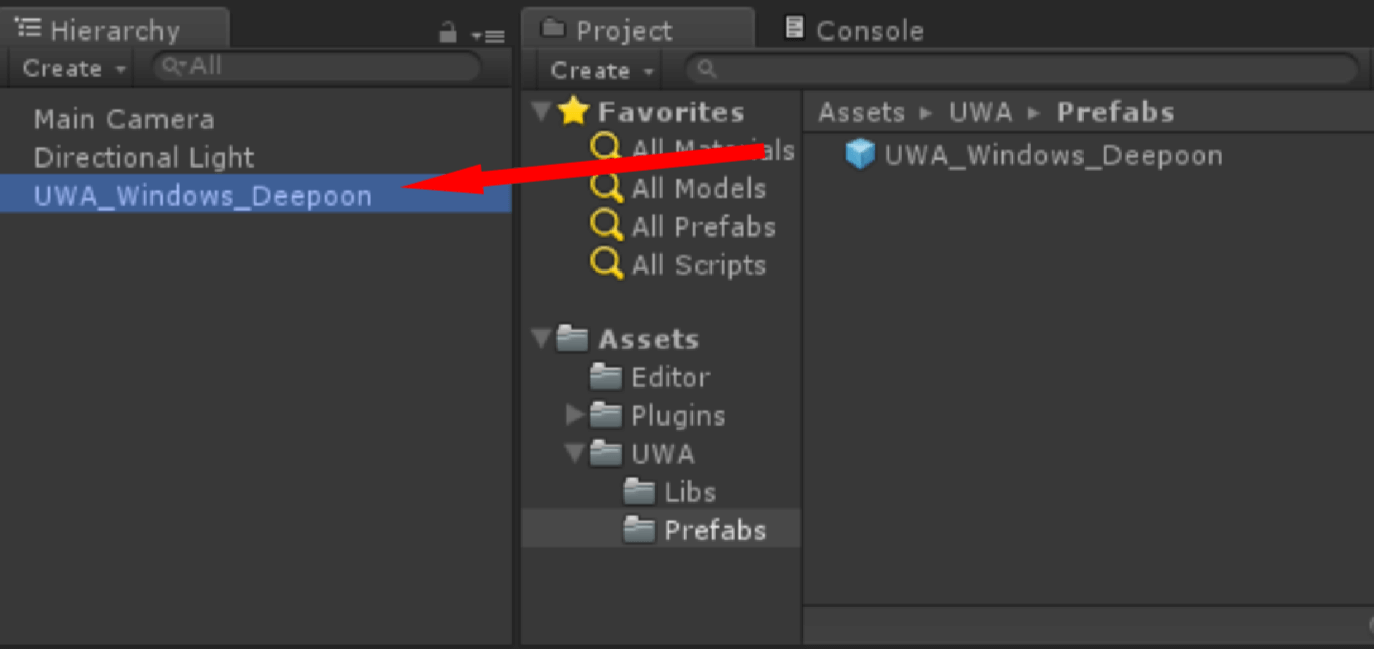Toggle the Hierarchy panel lock icon
The width and height of the screenshot is (1374, 649).
448,33
